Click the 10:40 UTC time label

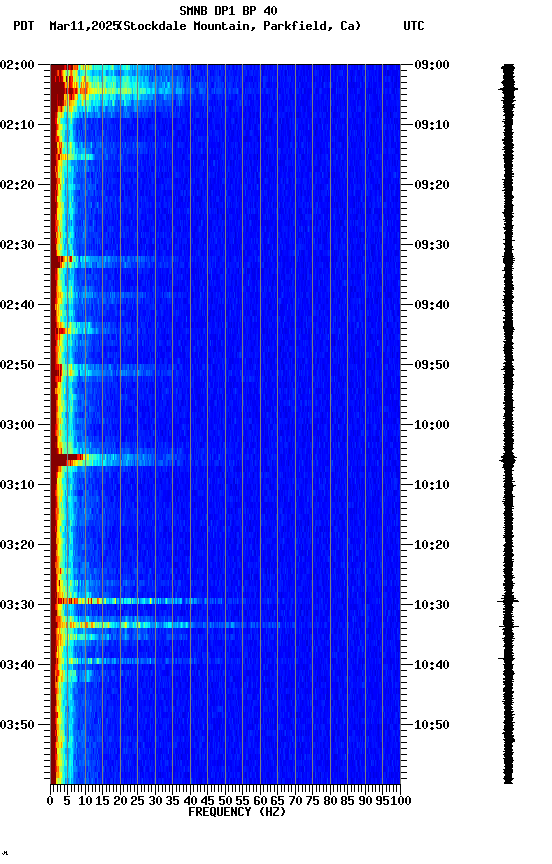click(x=432, y=665)
